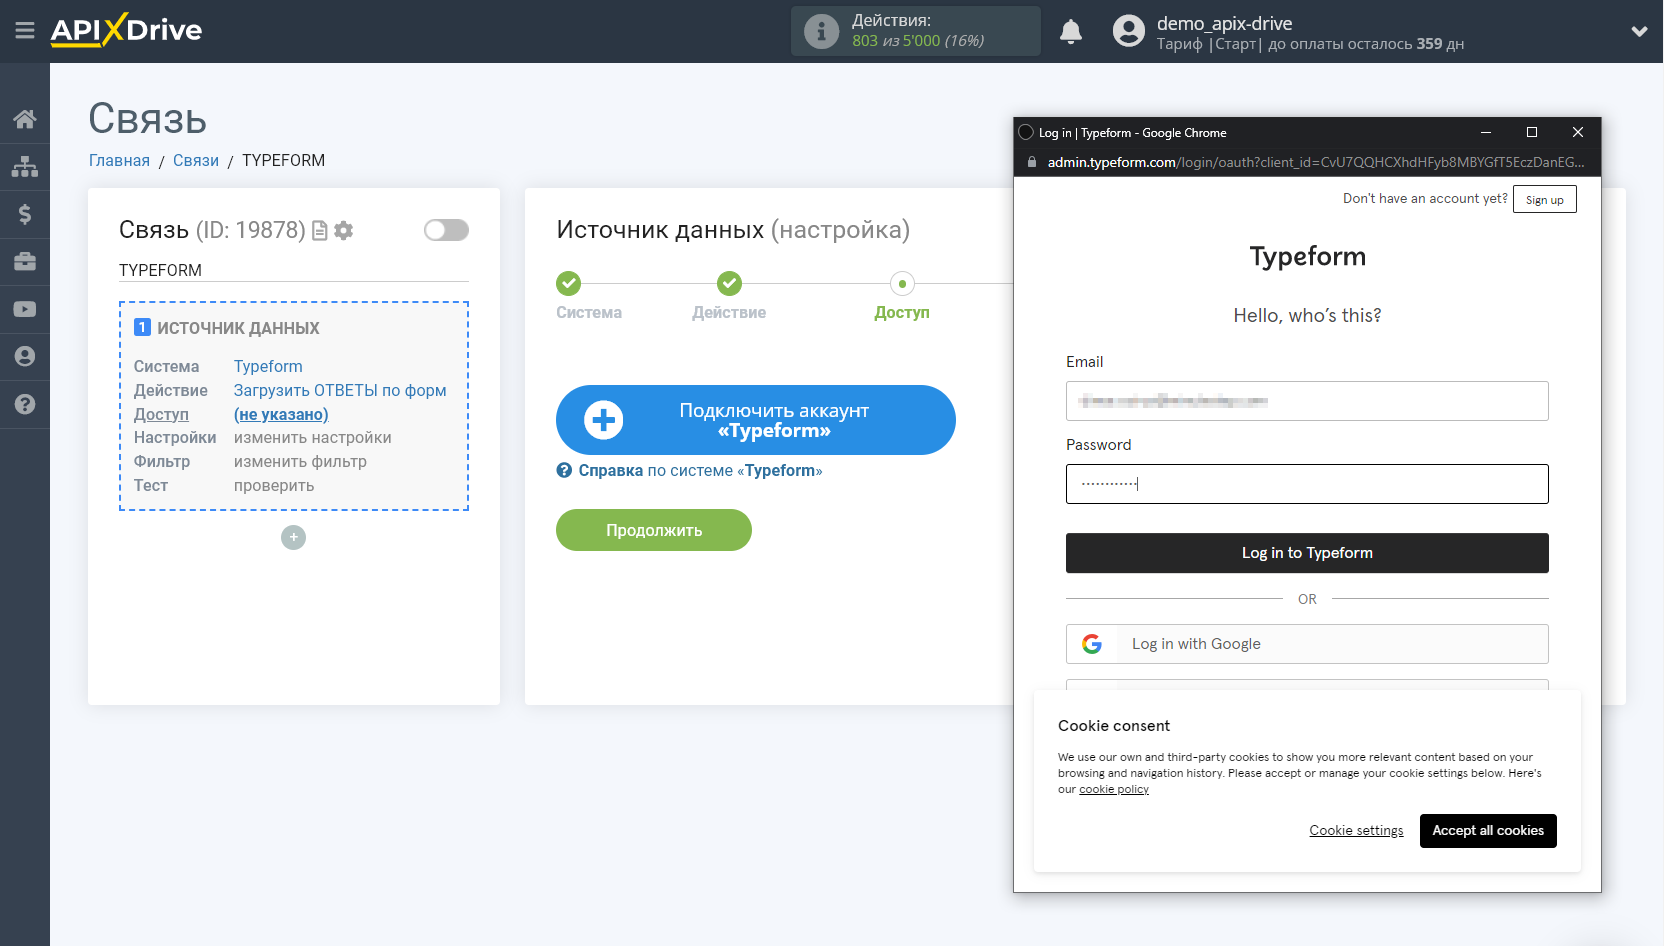1664x946 pixels.
Task: Open the YouTube video icon in sidebar
Action: coord(25,309)
